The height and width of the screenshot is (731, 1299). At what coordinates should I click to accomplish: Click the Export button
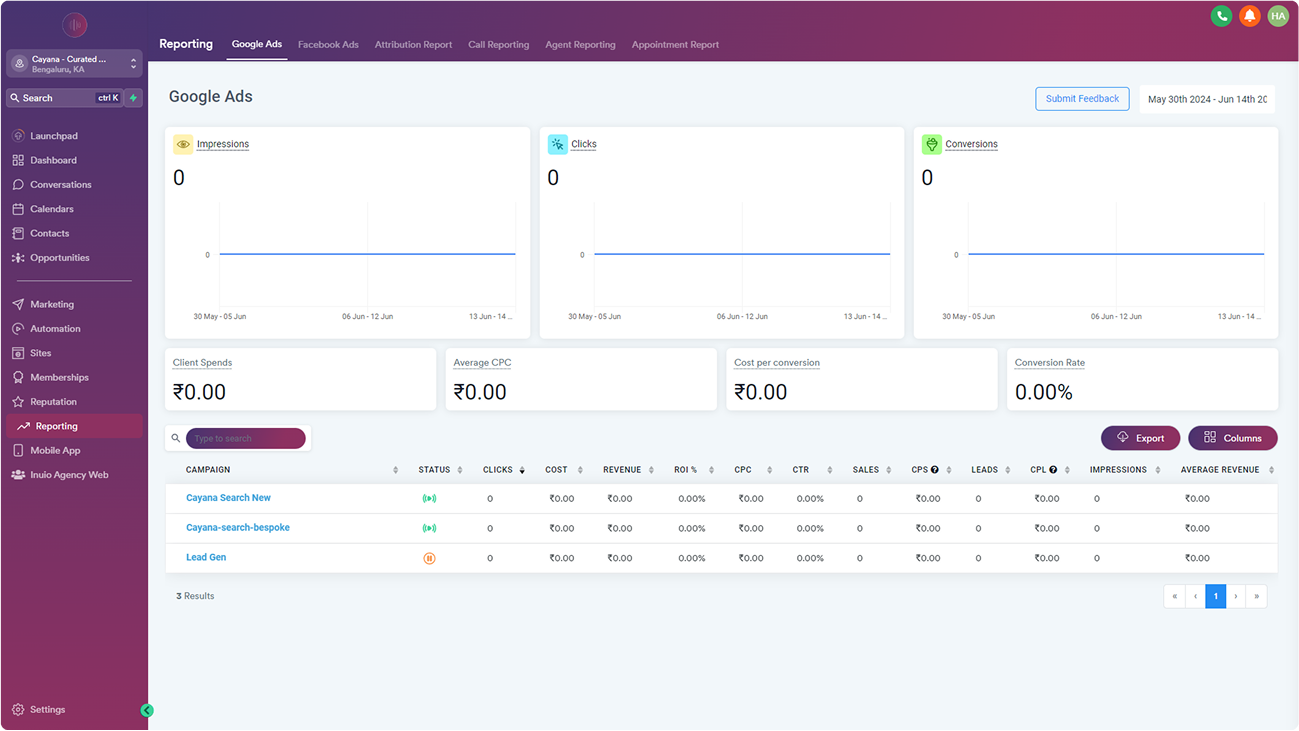pos(1140,438)
